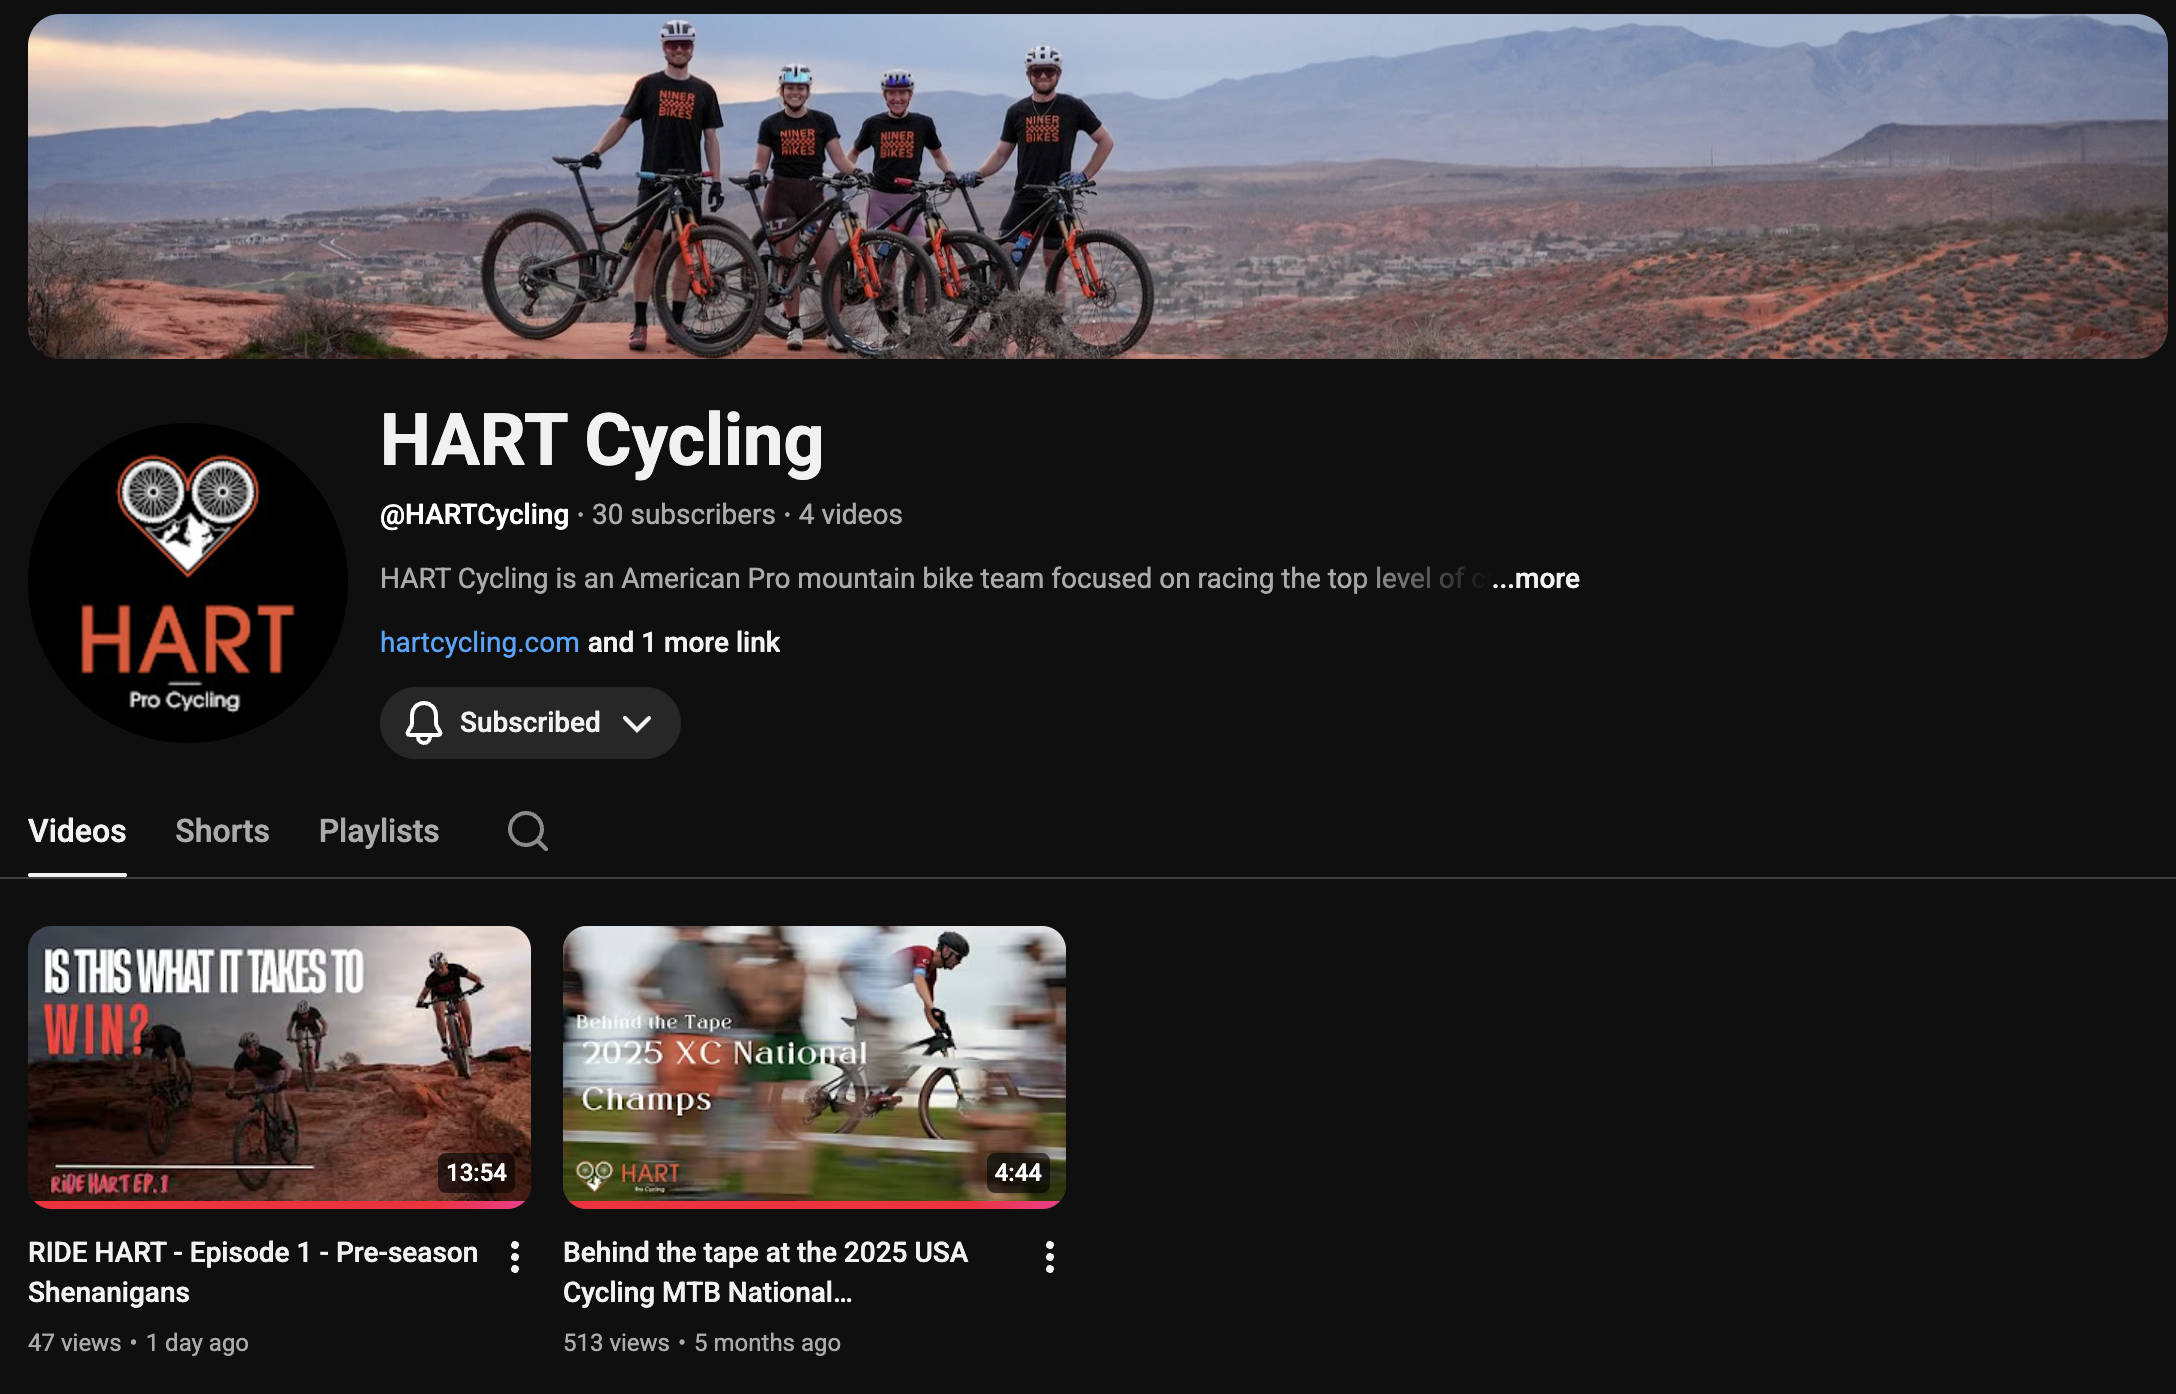Screen dimensions: 2176x1394
Task: Open options menu for RIDE HART Episode 1
Action: [x=515, y=1257]
